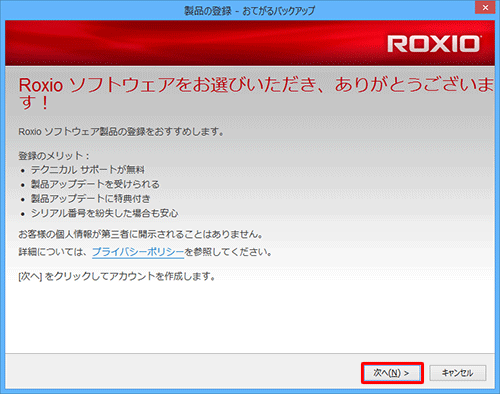The image size is (500, 394).
Task: Click the お客様の個人情報 disclosure statement
Action: (x=141, y=234)
